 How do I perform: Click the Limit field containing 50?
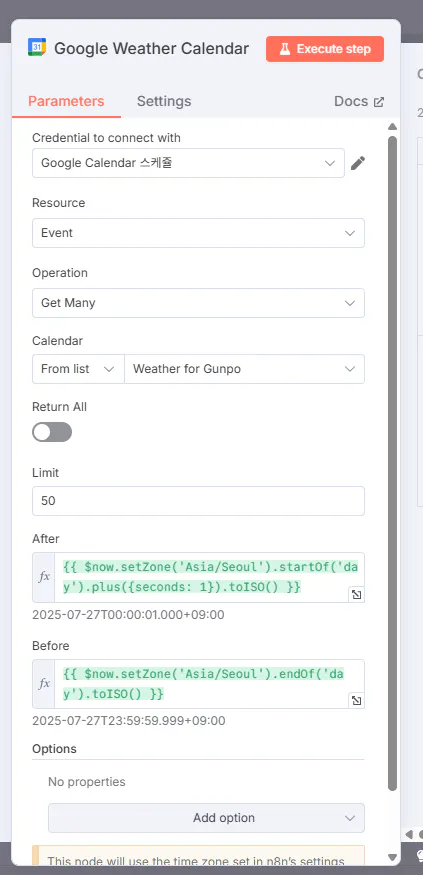pos(198,501)
